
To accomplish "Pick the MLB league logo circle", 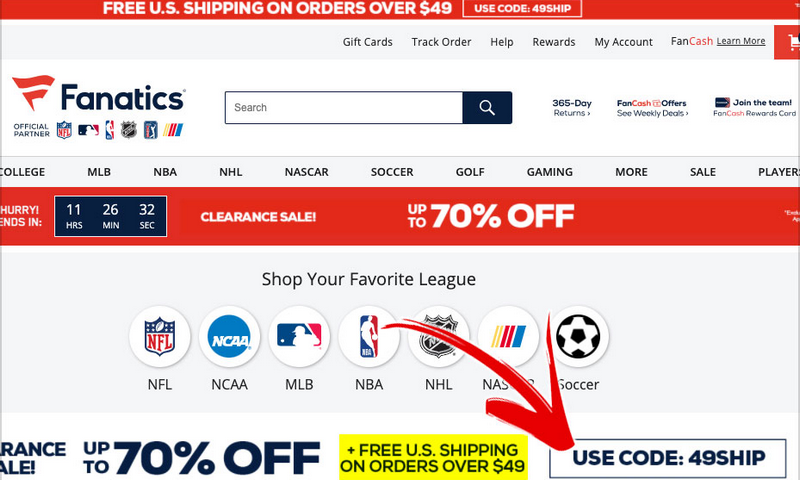I will pyautogui.click(x=299, y=337).
